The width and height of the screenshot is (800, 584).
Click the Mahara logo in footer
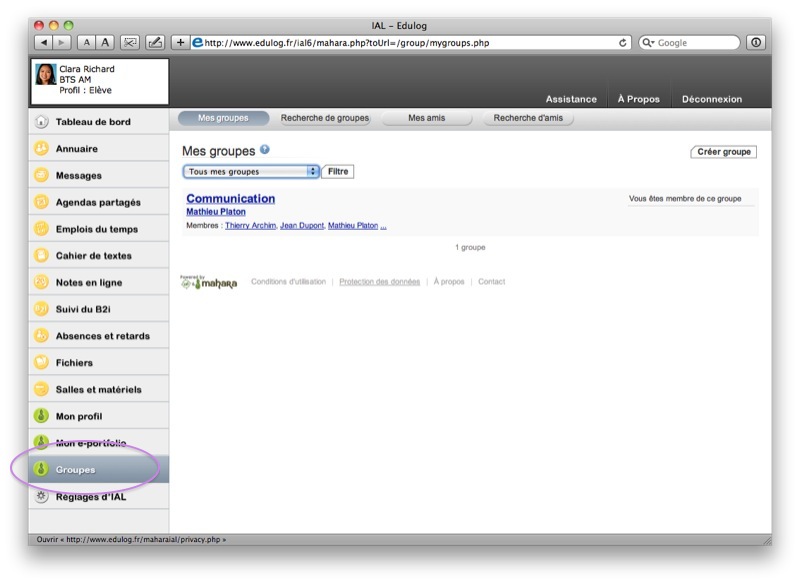(x=209, y=283)
